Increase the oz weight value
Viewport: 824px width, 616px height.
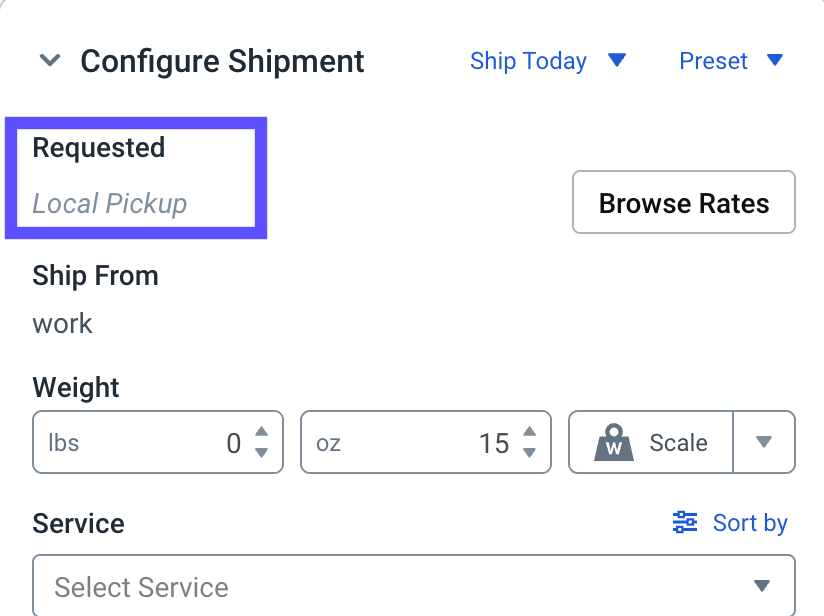coord(530,433)
